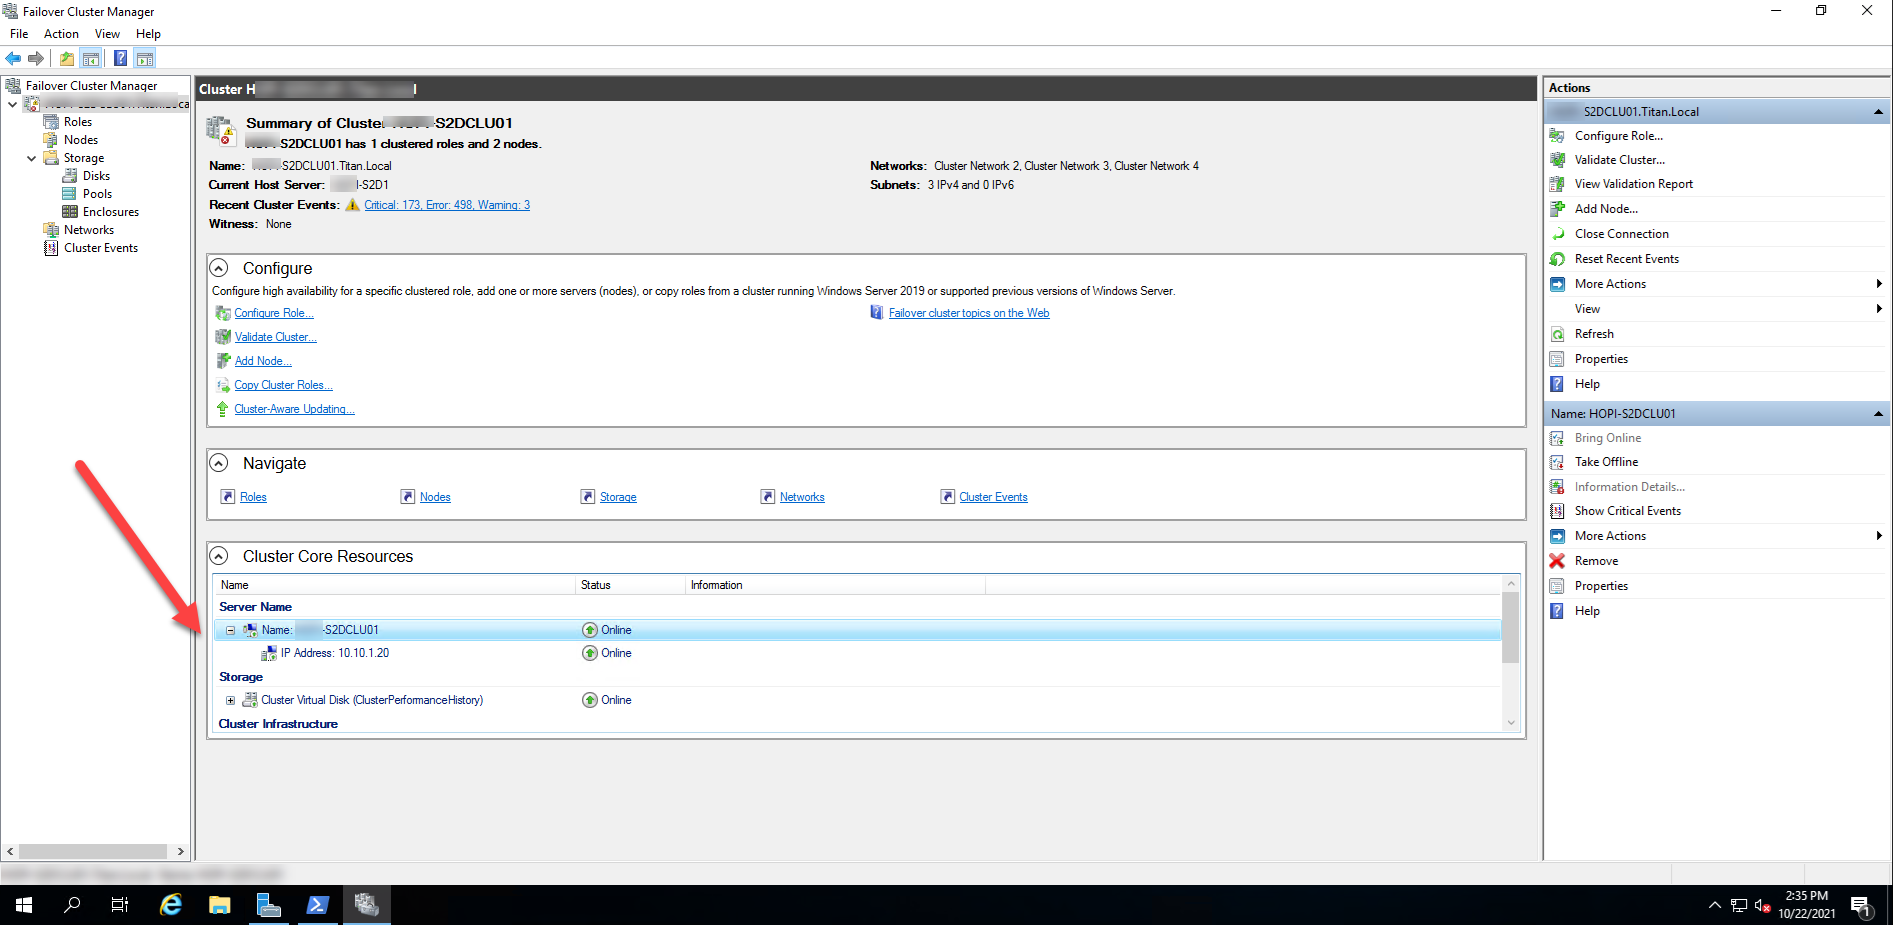Screen dimensions: 1893x925
Task: Collapse the Storage tree node
Action: 31,158
